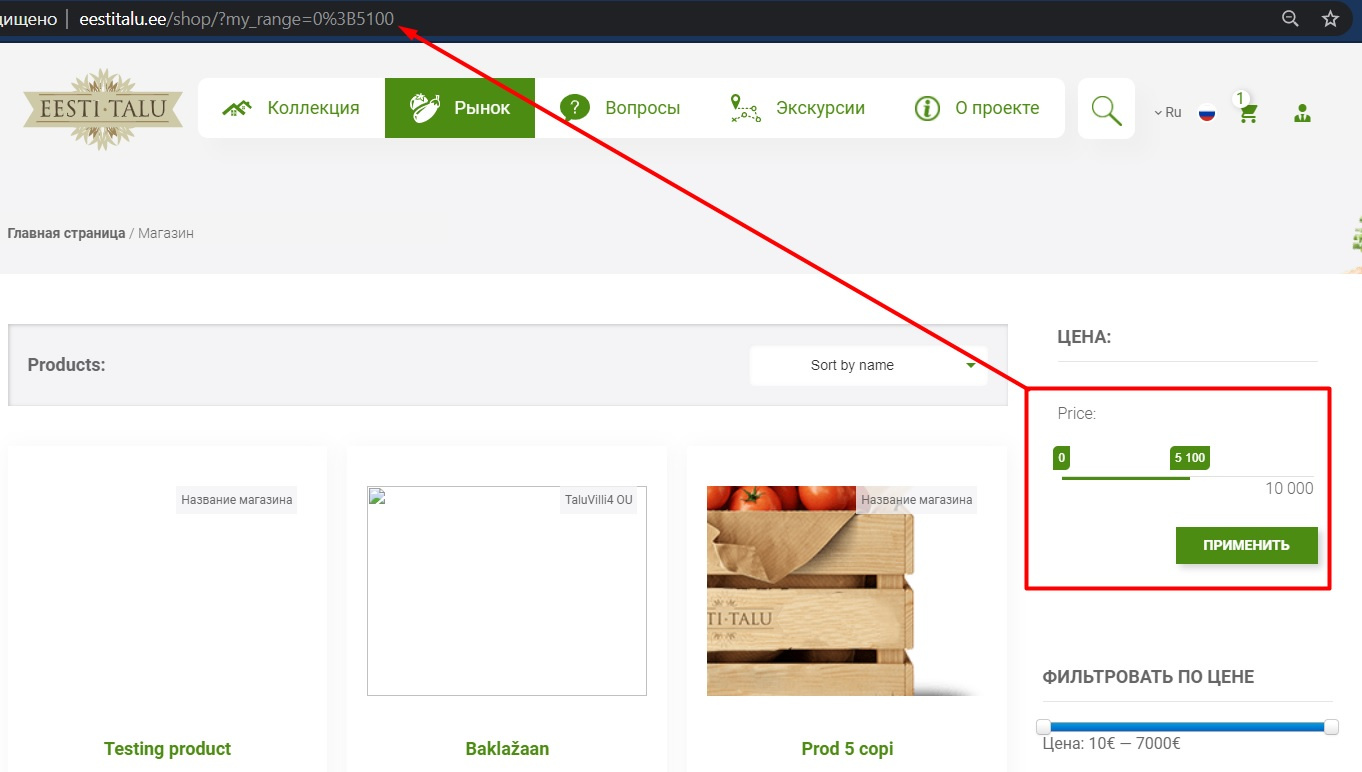The height and width of the screenshot is (772, 1362).
Task: Click the Products: heading text
Action: point(66,365)
